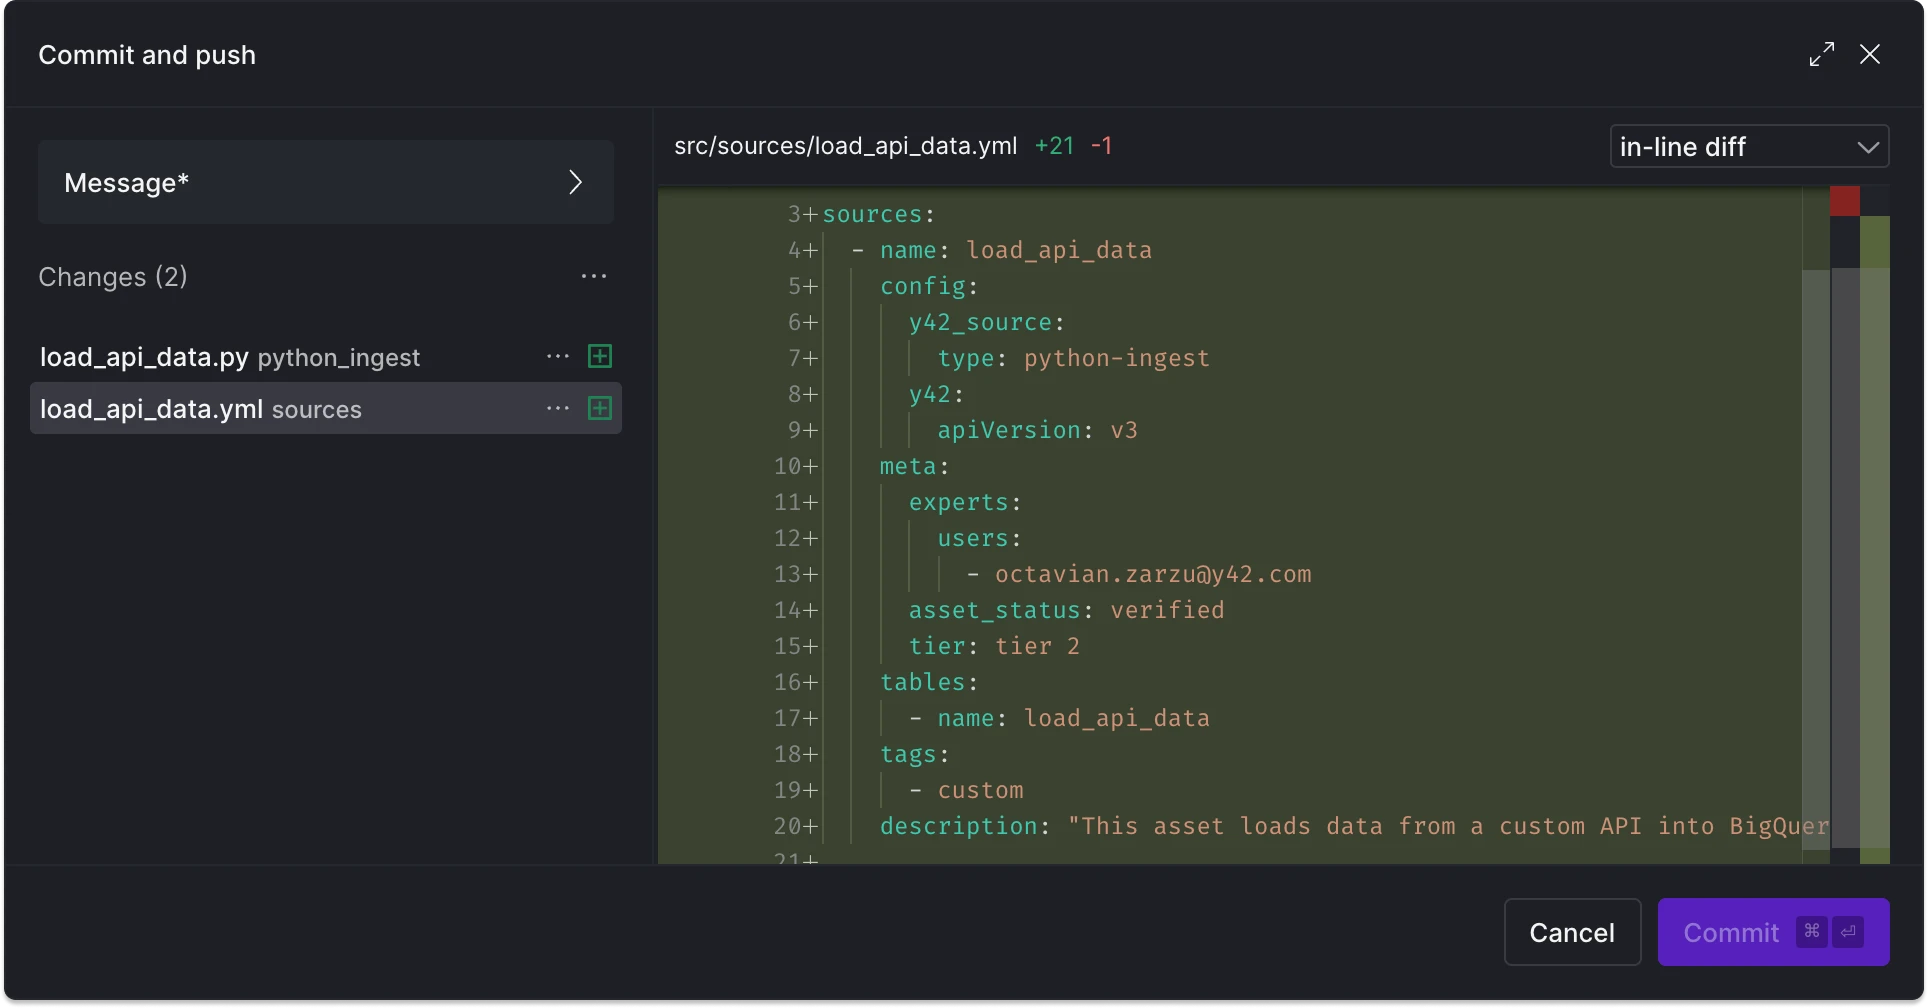Stage load_api_data.yml using the plus icon
The height and width of the screenshot is (1008, 1928).
(x=600, y=409)
